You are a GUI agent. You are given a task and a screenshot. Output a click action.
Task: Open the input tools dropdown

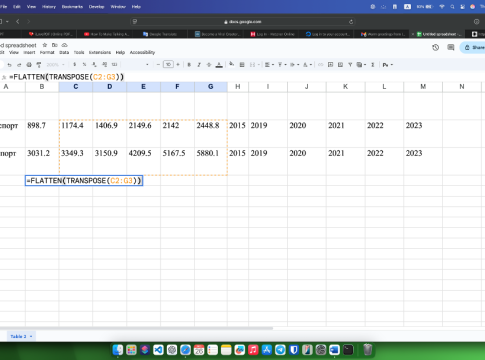[x=388, y=65]
